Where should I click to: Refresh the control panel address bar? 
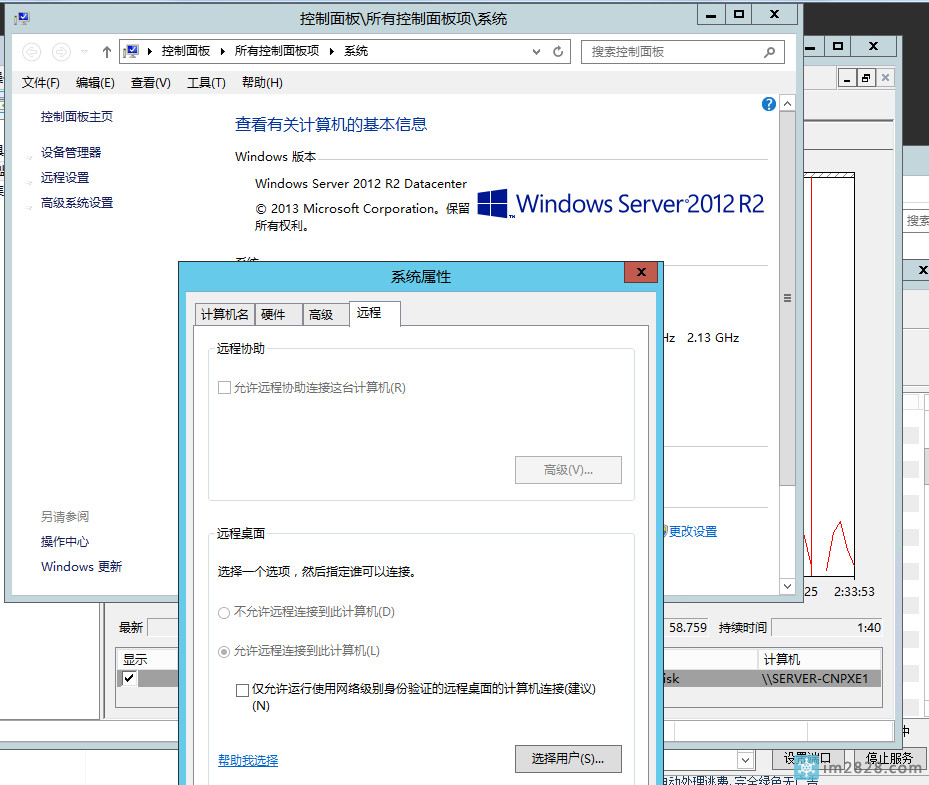[x=558, y=52]
